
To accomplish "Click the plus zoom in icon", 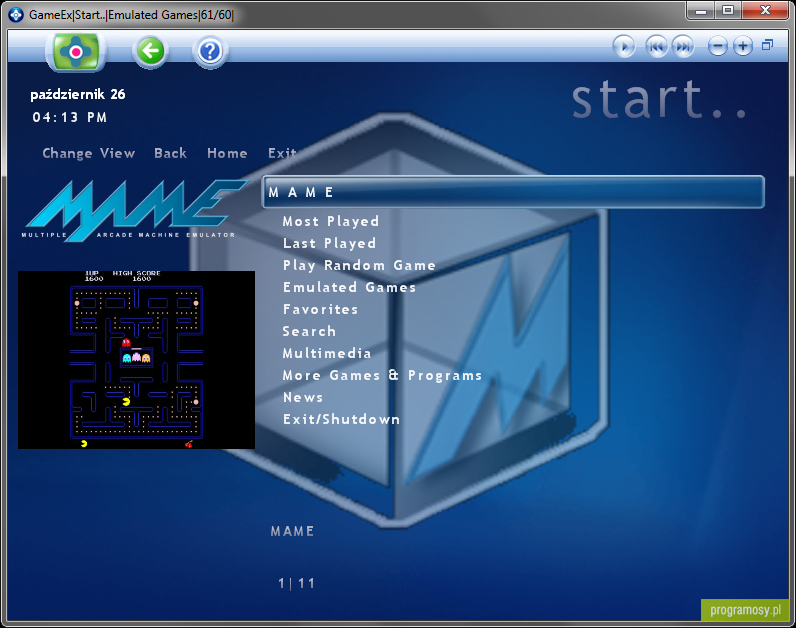I will (743, 47).
